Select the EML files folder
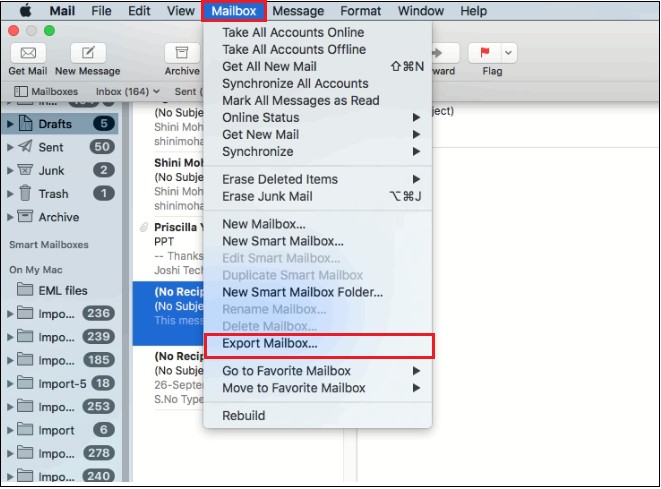This screenshot has height=489, width=661. 59,290
